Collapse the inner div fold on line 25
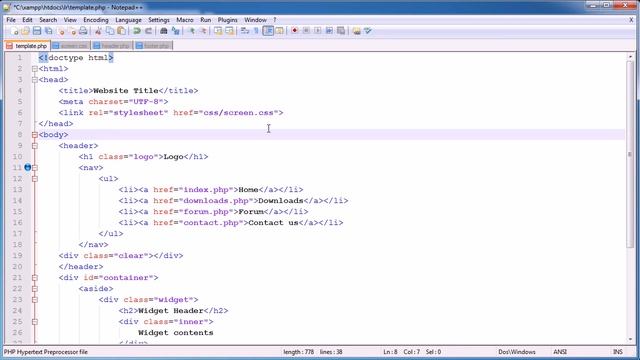The width and height of the screenshot is (640, 360). point(35,322)
